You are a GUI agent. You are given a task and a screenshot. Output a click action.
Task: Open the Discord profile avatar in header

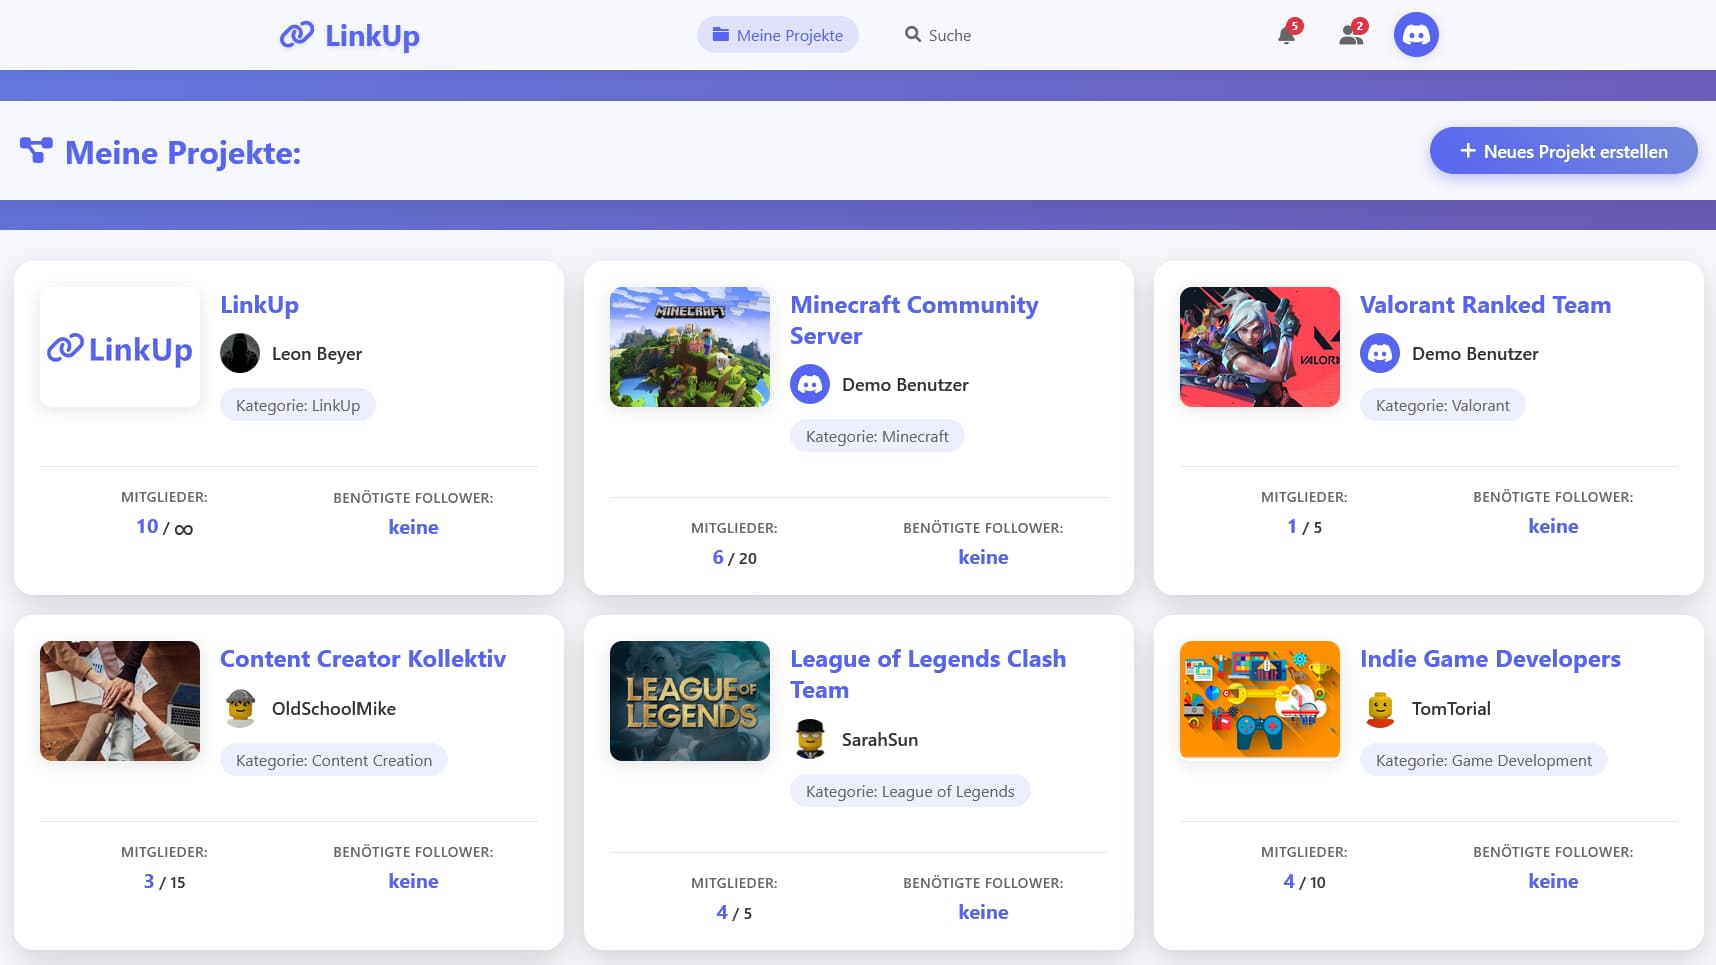pos(1416,35)
